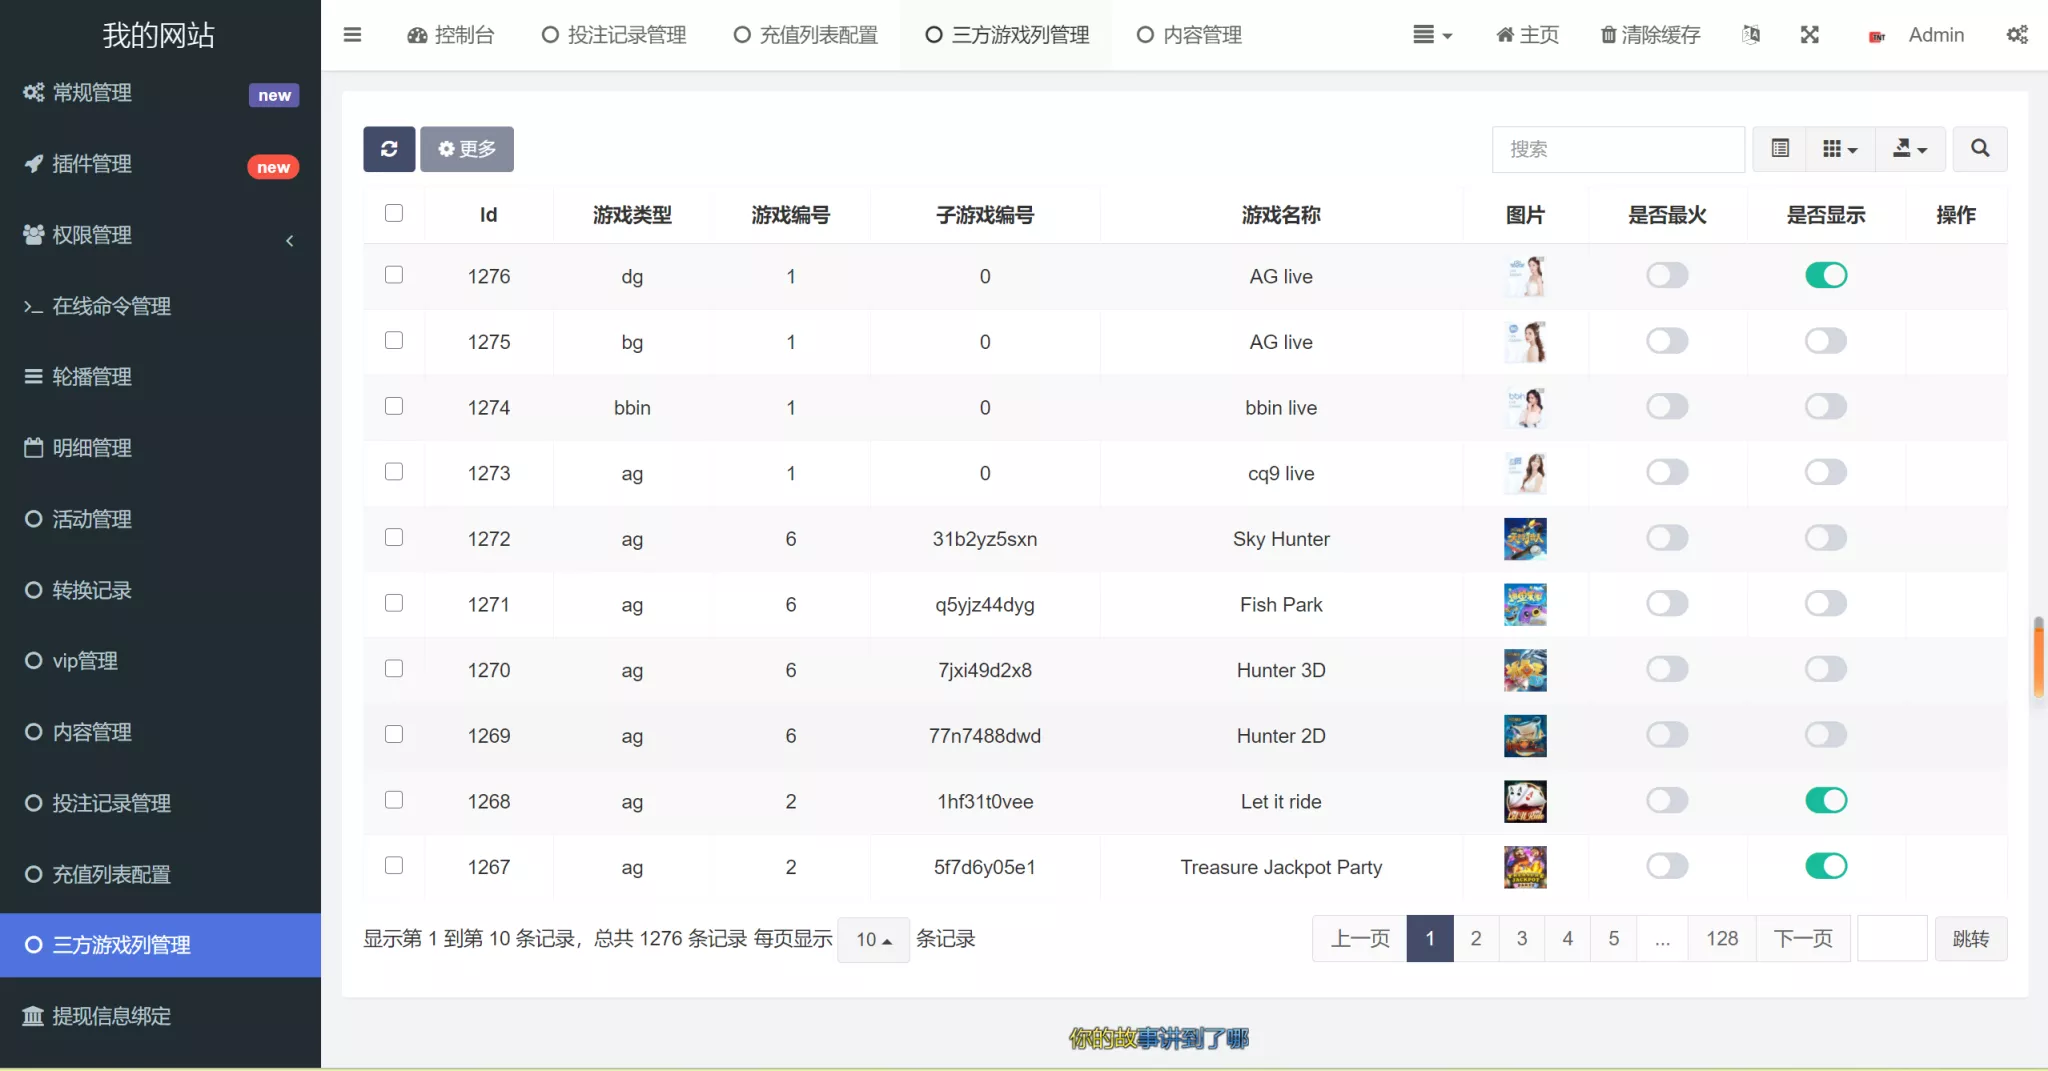Go to page 128 via pagination
The width and height of the screenshot is (2048, 1071).
point(1722,938)
